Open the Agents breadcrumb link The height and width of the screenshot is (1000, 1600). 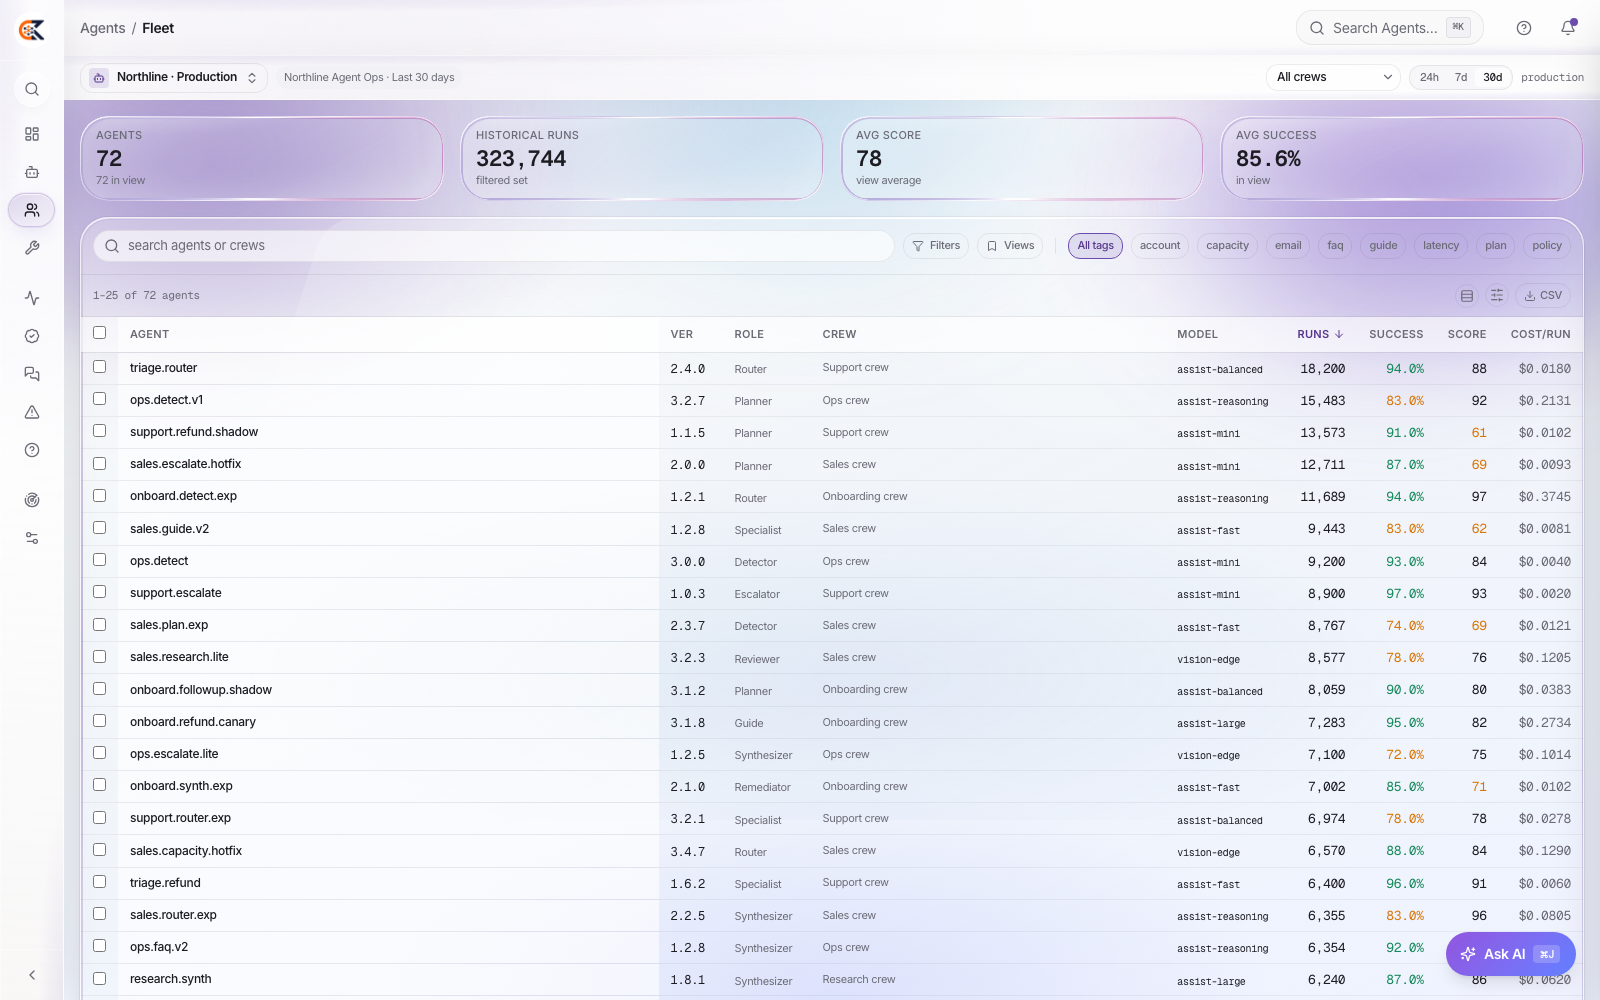103,28
